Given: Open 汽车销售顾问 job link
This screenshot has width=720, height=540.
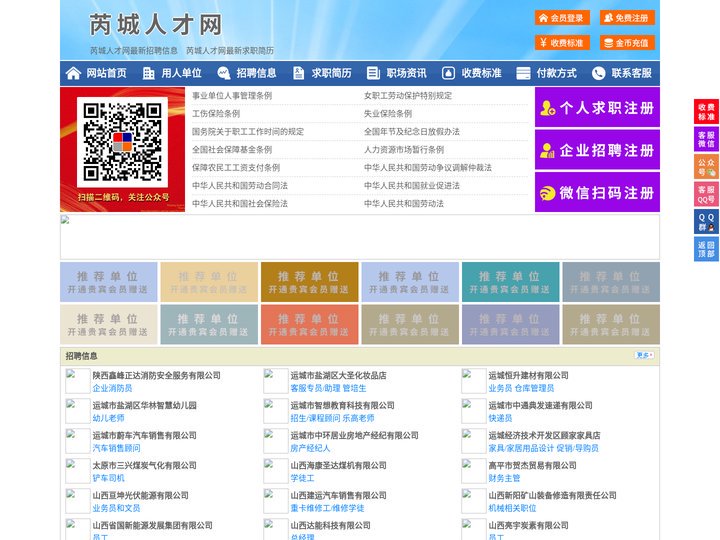Looking at the screenshot, I should (116, 448).
